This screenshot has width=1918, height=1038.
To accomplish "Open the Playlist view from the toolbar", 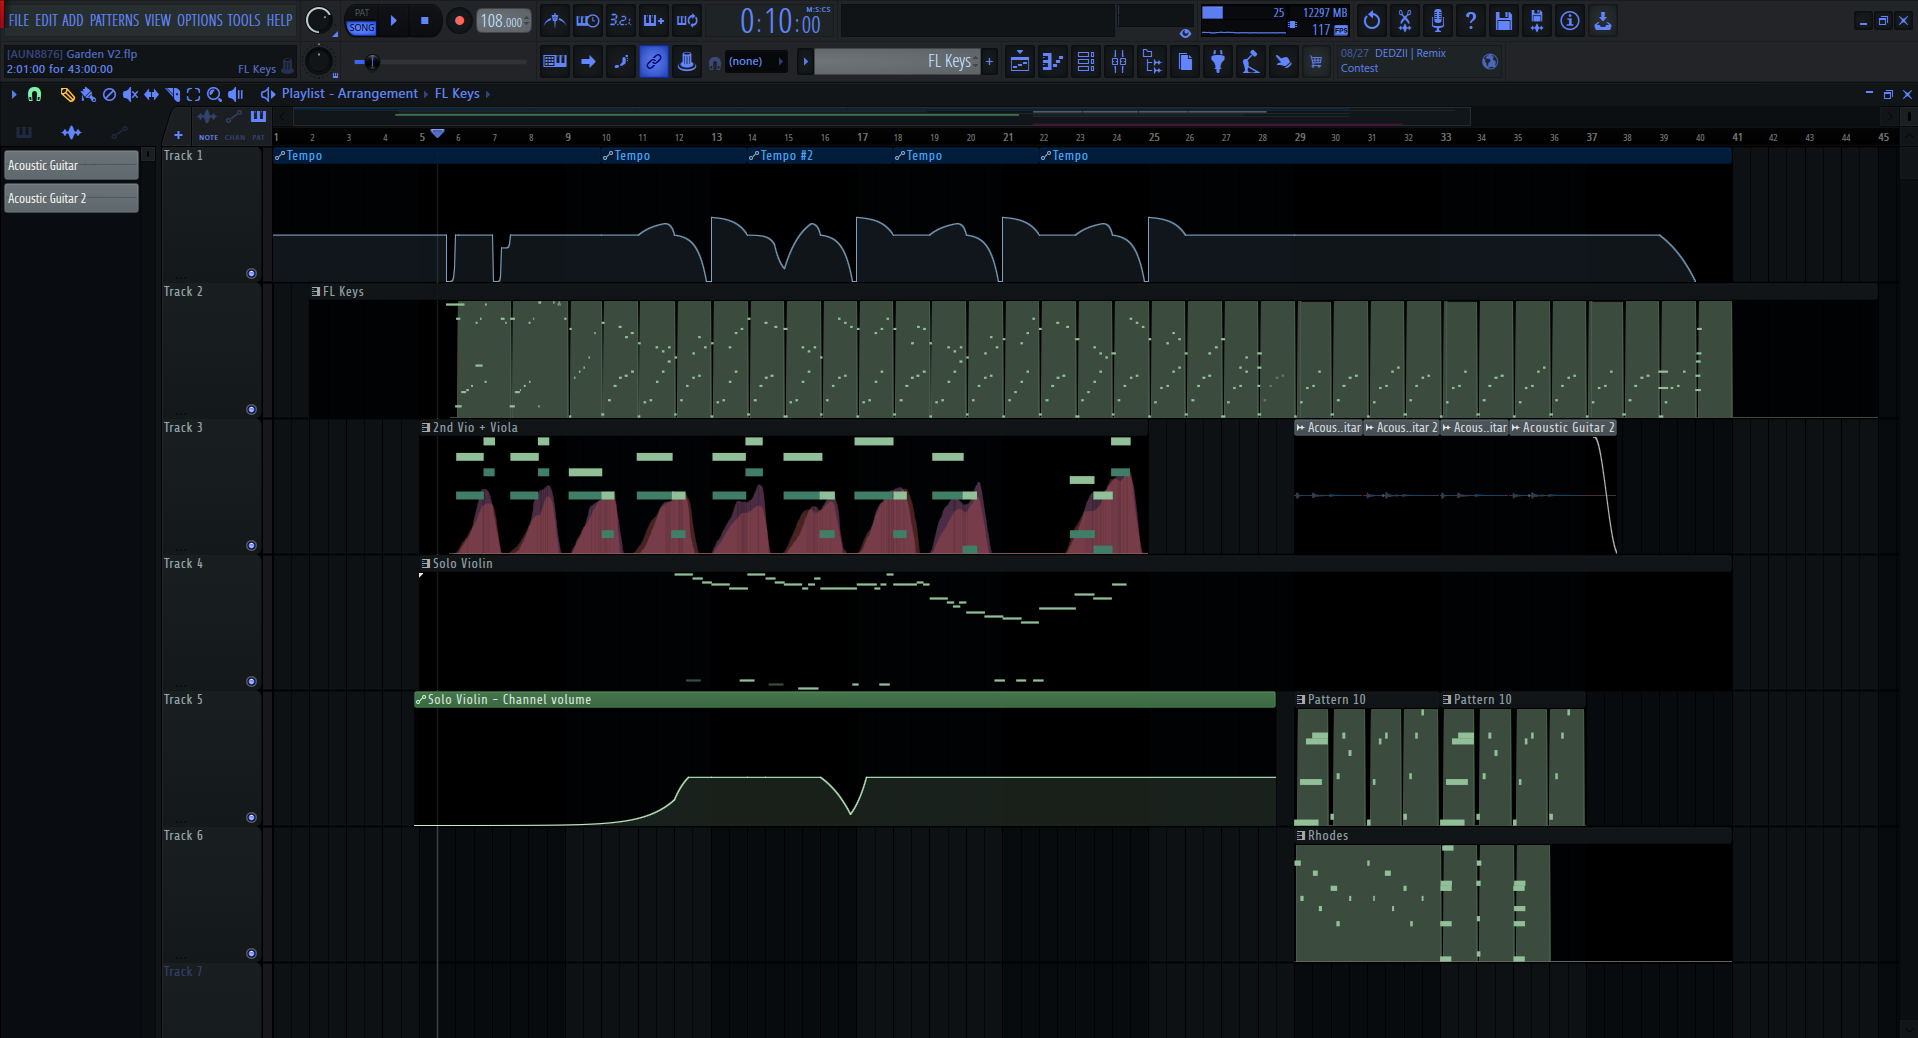I will (1019, 62).
